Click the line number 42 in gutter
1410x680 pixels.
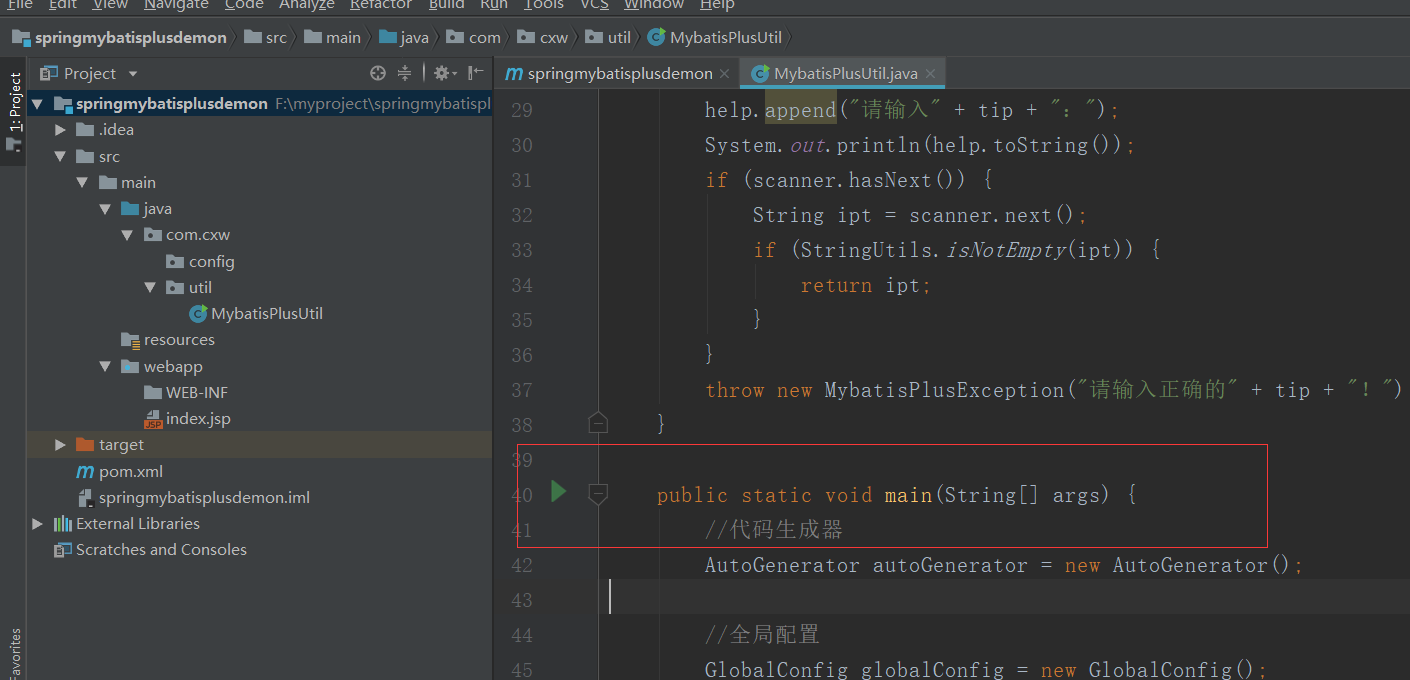521,565
